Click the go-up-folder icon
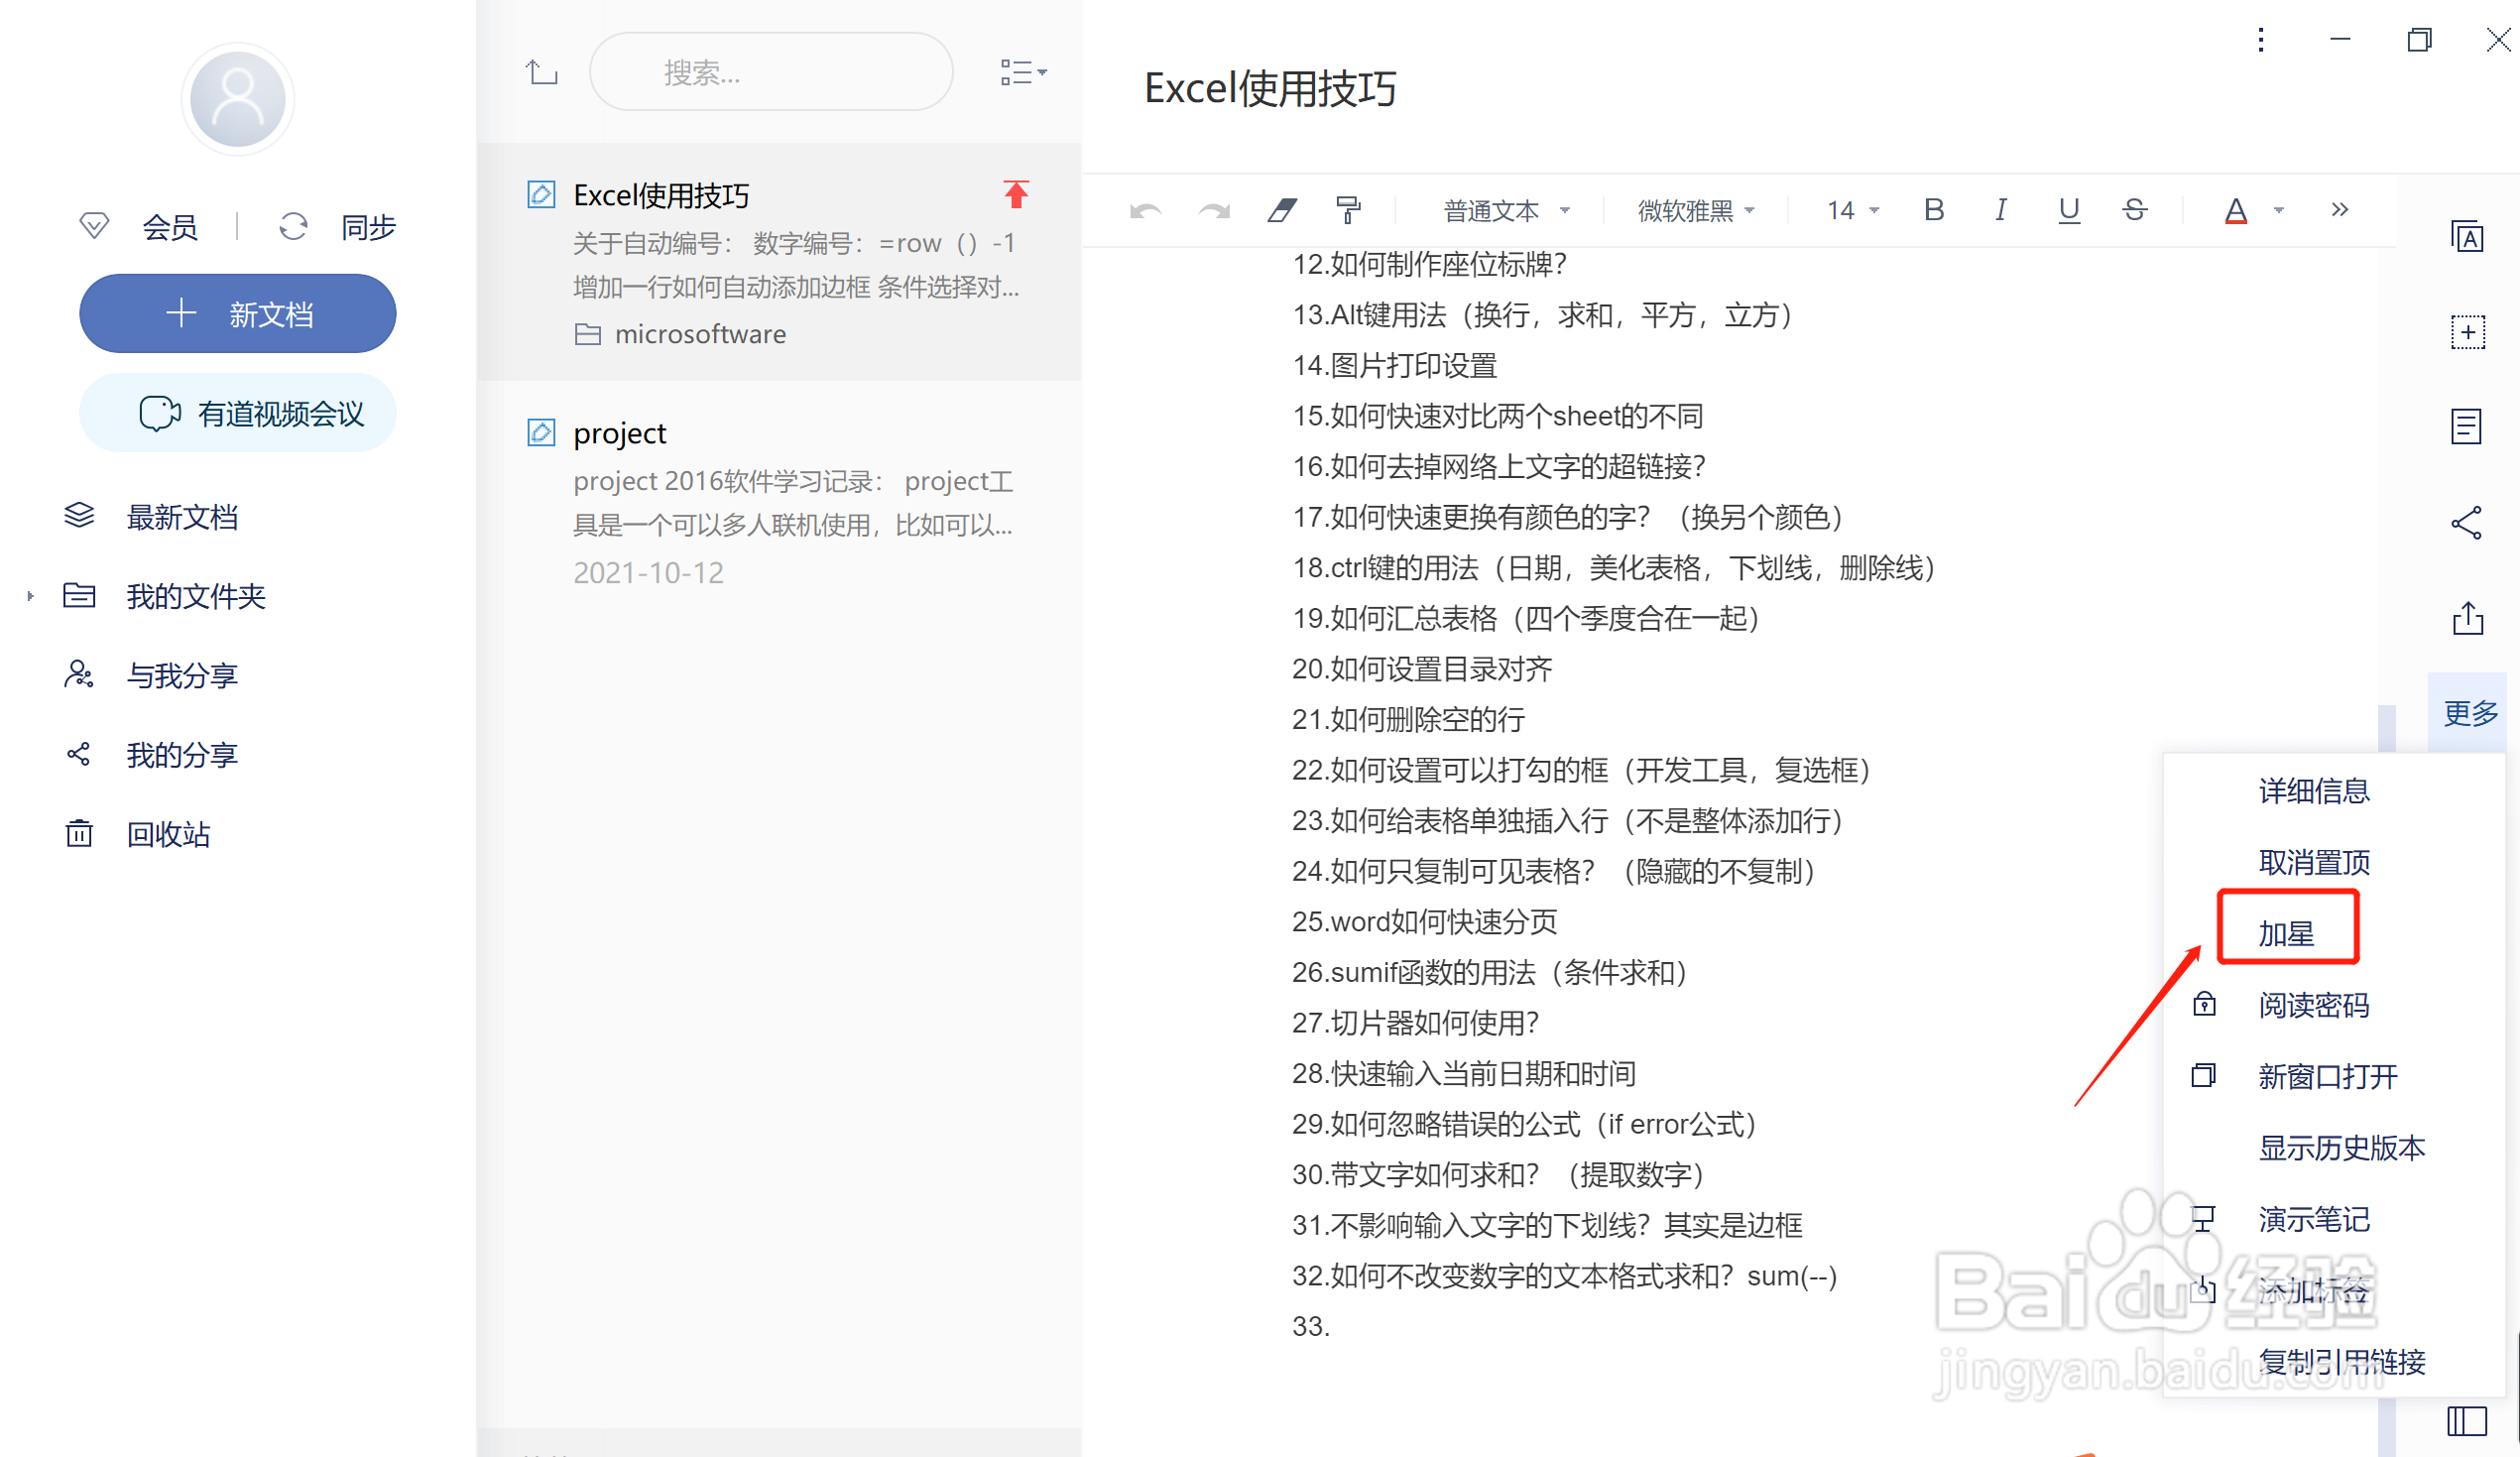Image resolution: width=2520 pixels, height=1457 pixels. (541, 72)
